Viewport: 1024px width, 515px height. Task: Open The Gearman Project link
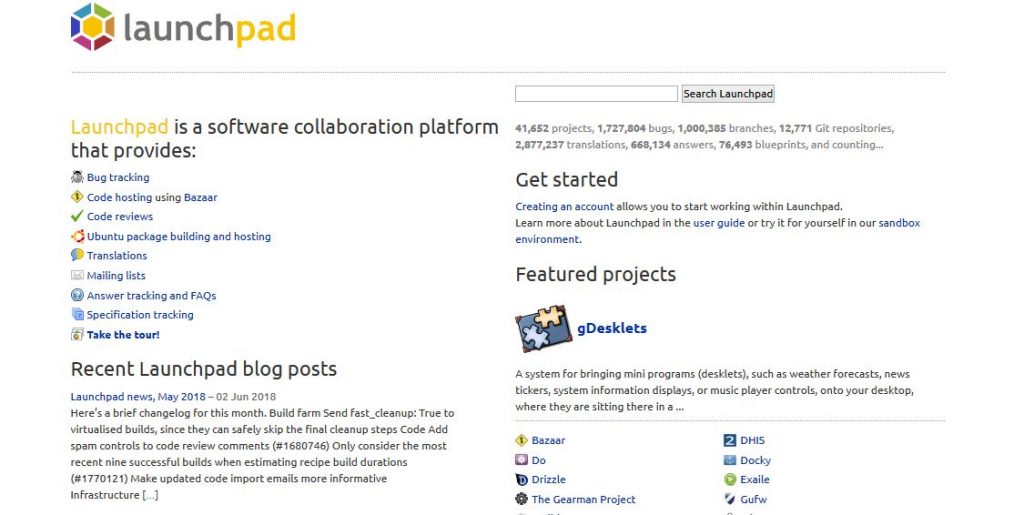(583, 499)
